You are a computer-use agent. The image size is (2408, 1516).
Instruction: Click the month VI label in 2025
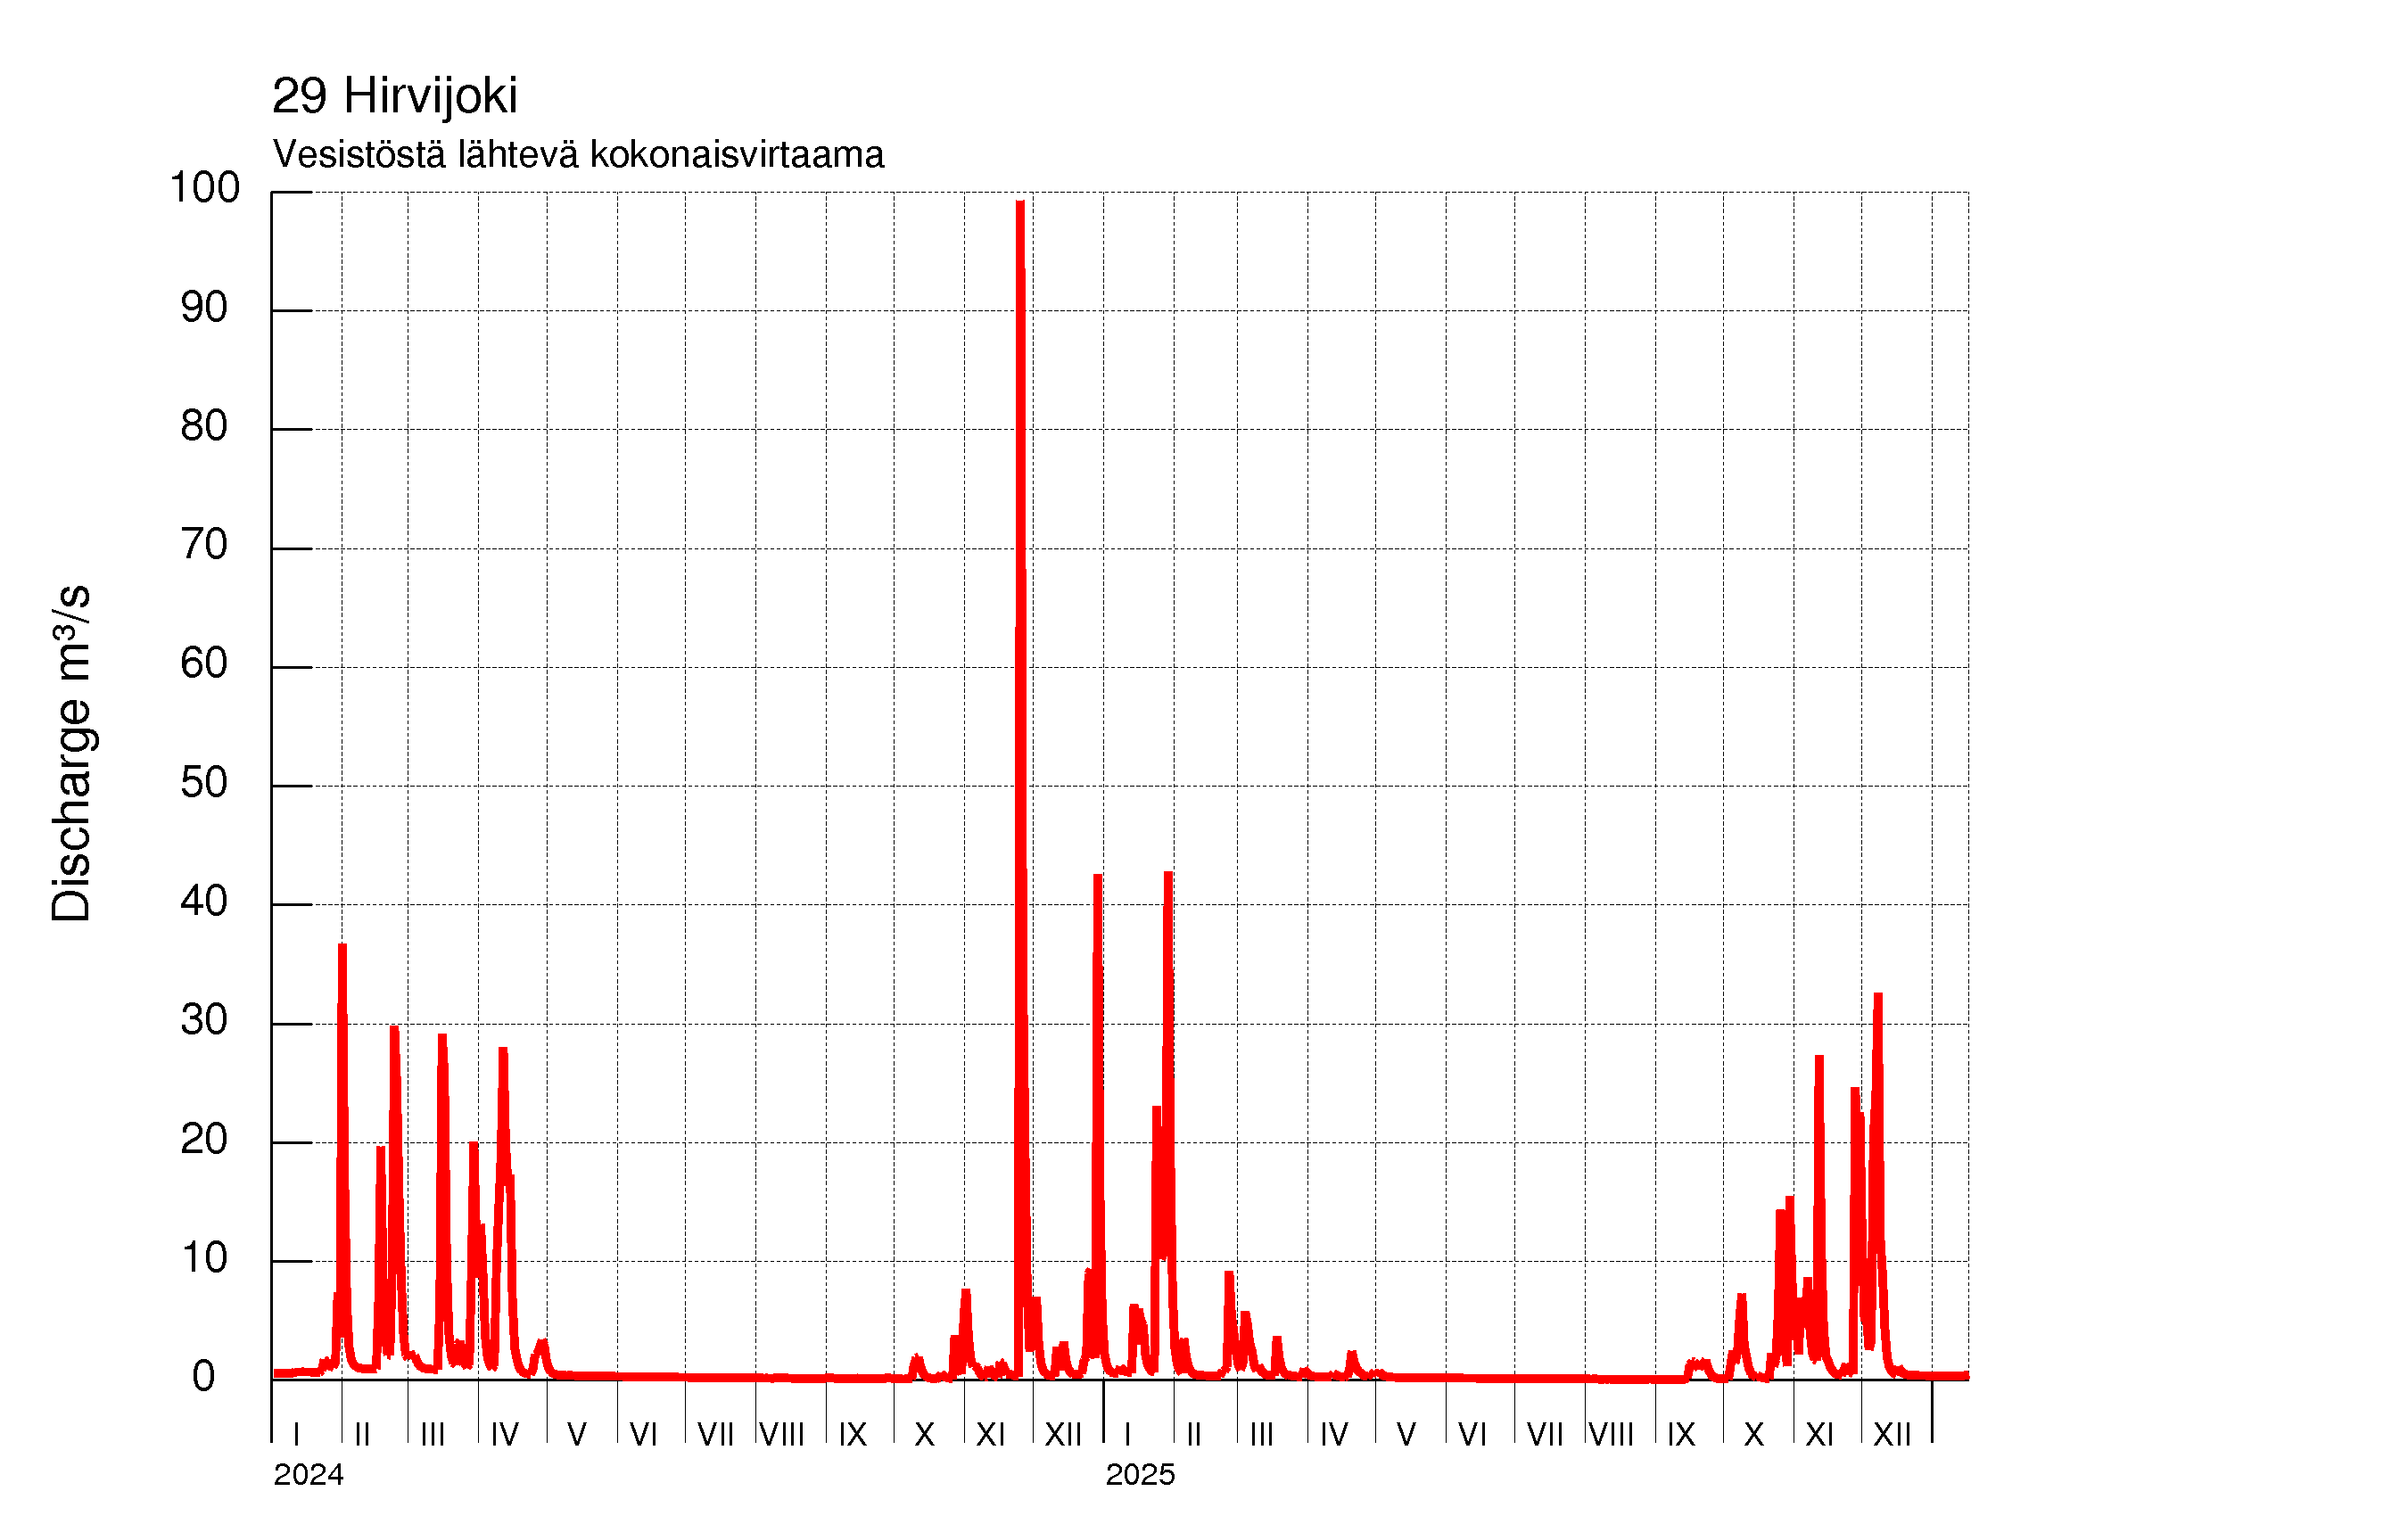(x=1472, y=1435)
